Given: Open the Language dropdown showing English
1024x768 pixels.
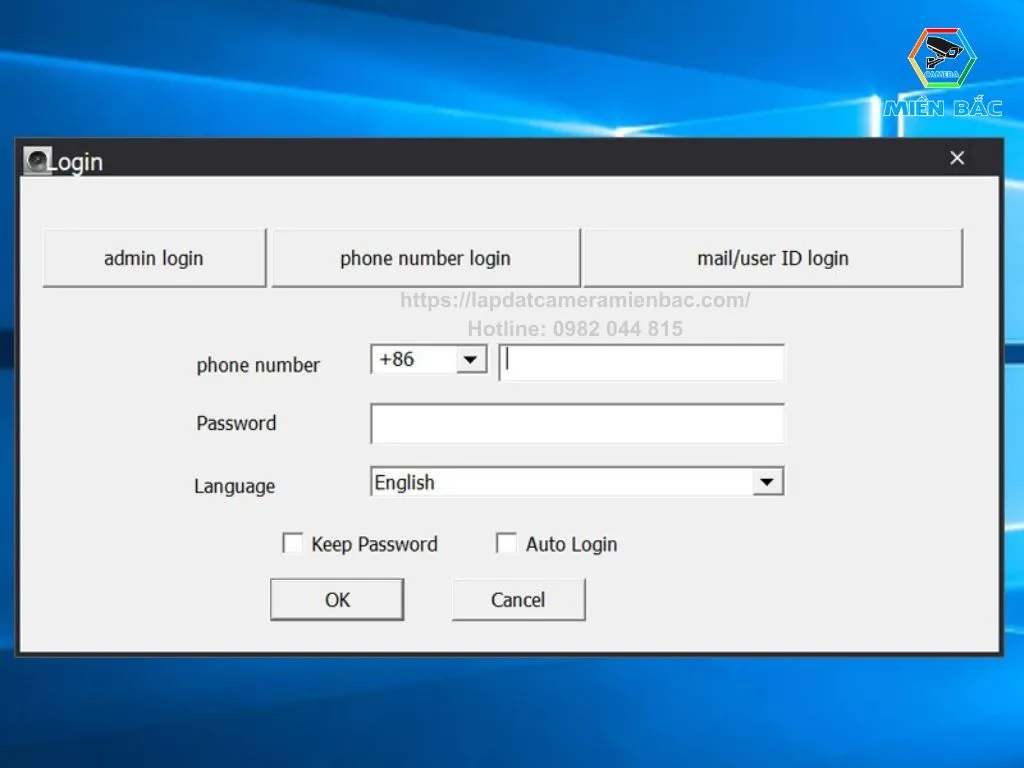Looking at the screenshot, I should [768, 481].
